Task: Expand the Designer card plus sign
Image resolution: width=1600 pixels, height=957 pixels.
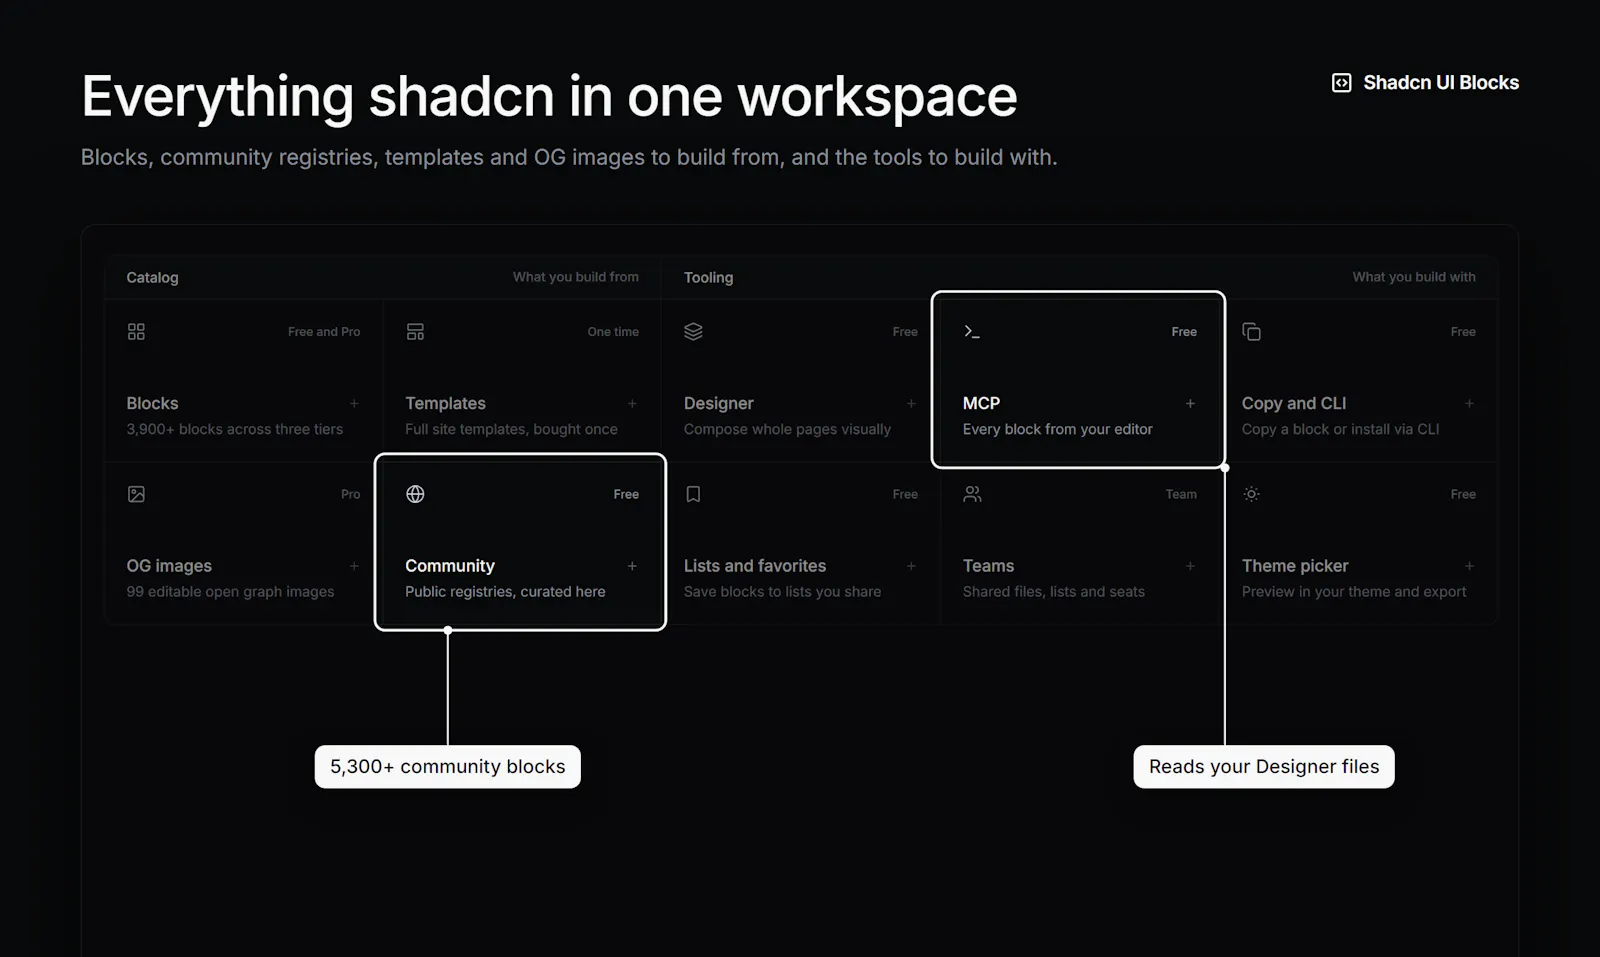Action: [911, 403]
